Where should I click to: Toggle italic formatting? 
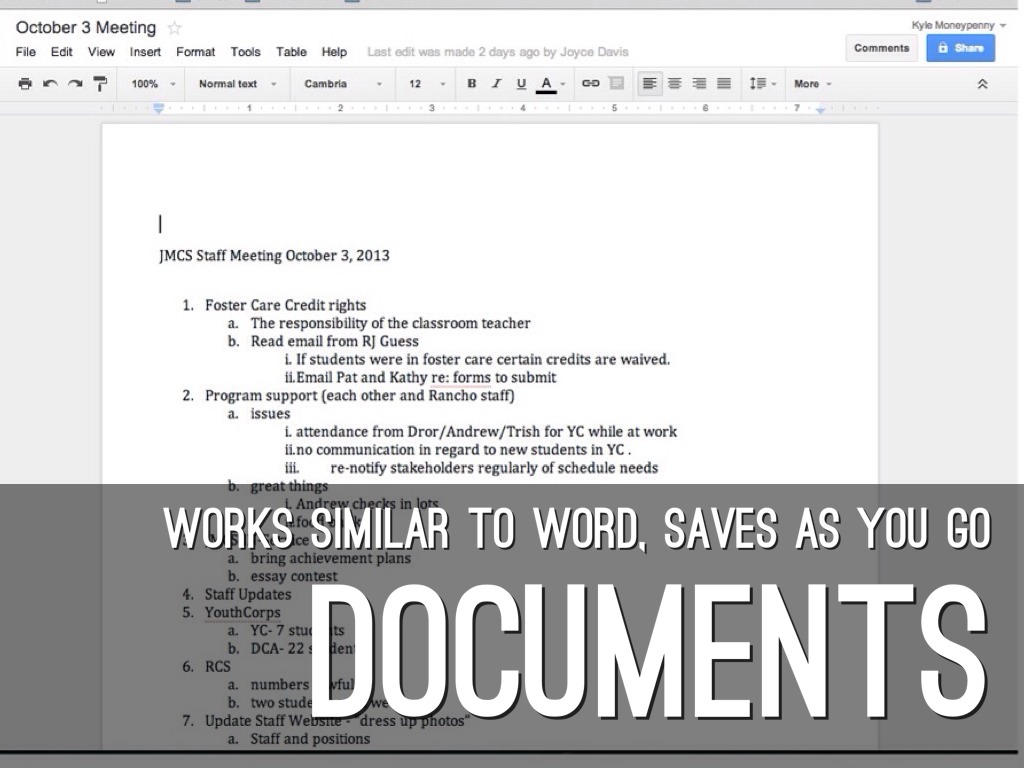(496, 84)
